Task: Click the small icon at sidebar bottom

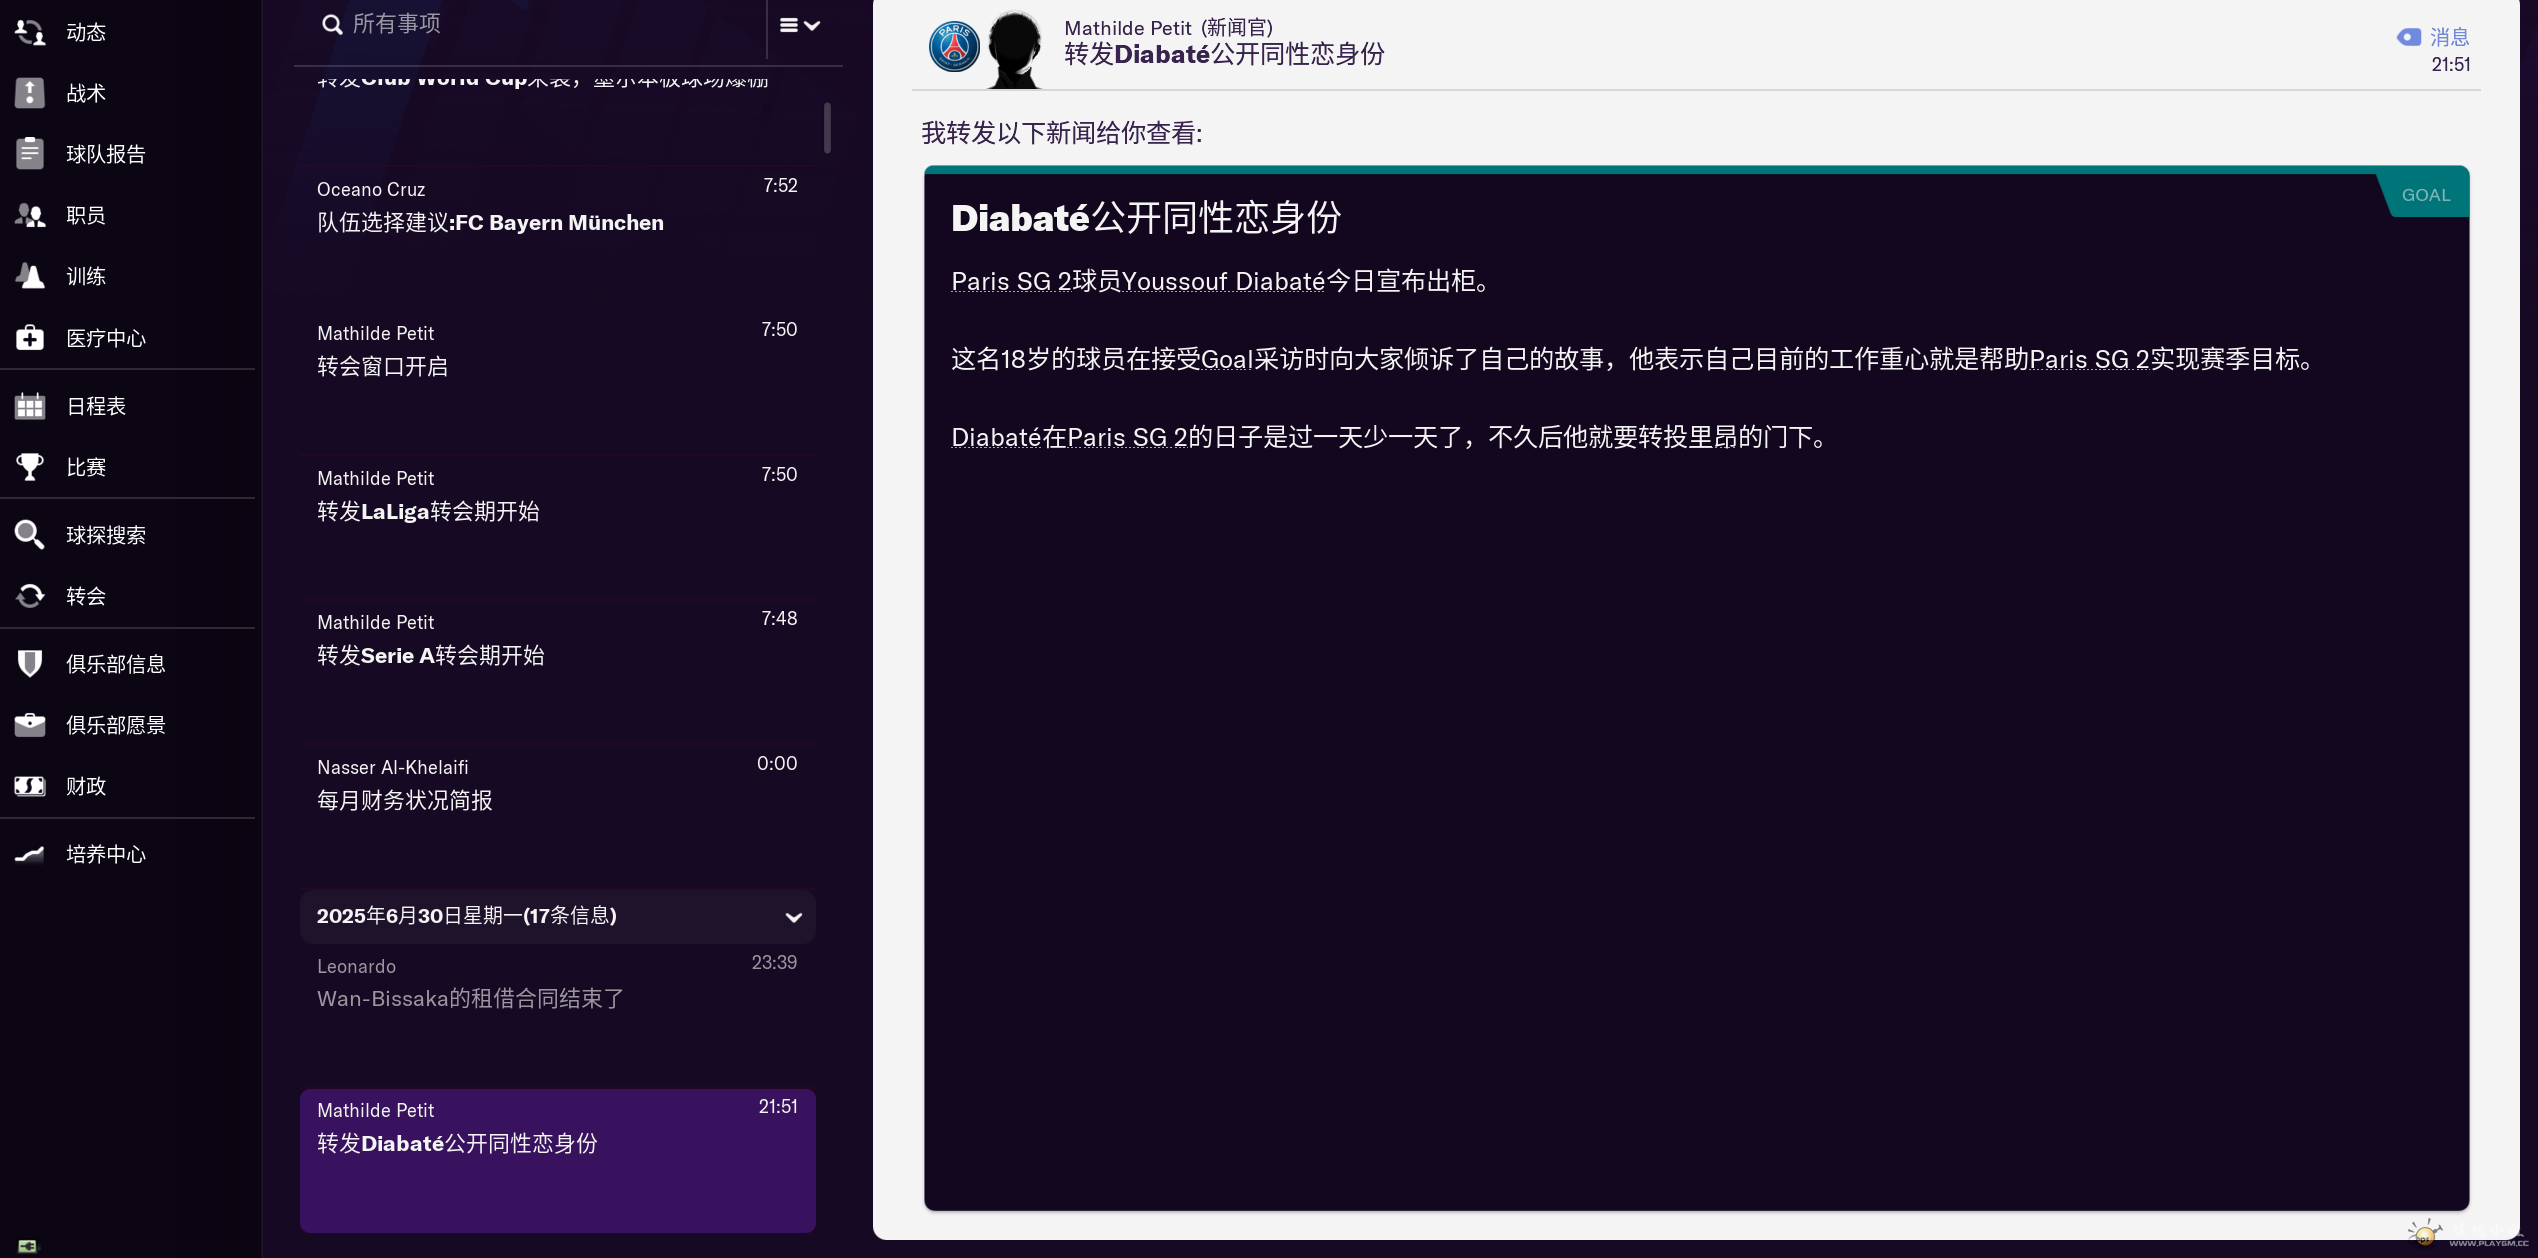Action: [27, 1246]
